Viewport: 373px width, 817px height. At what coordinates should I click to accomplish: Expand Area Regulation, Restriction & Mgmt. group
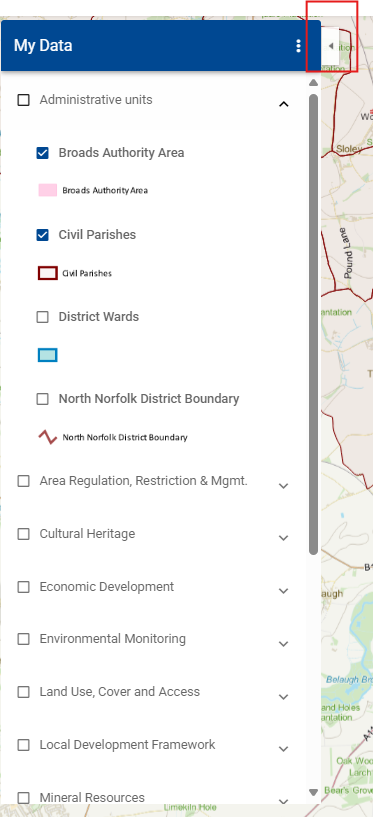click(x=283, y=486)
